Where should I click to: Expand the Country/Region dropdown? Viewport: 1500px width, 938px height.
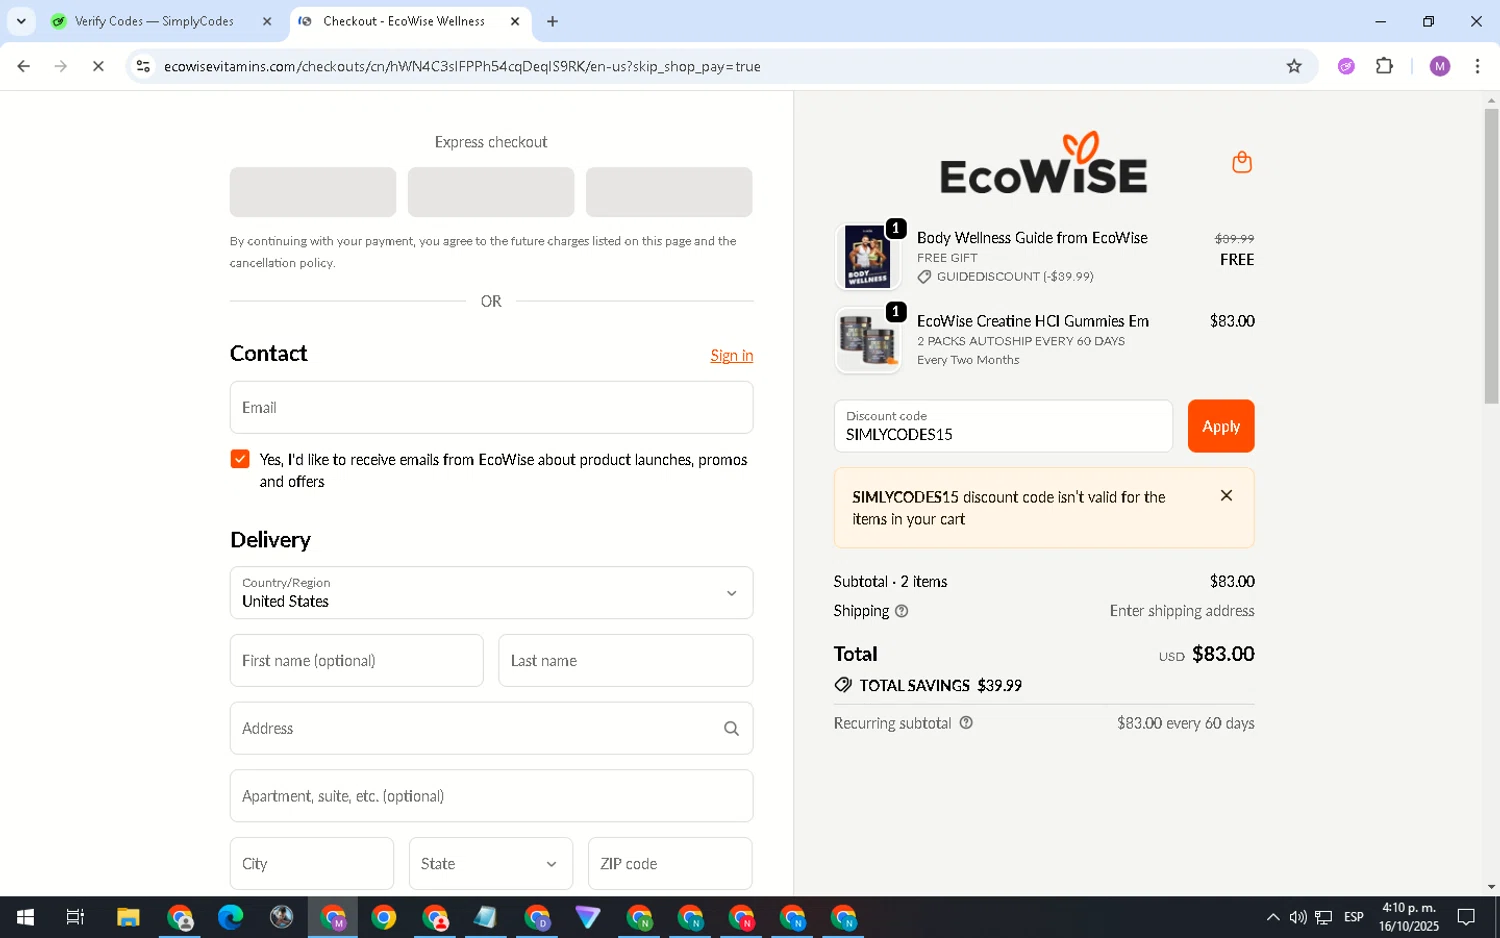coord(491,593)
